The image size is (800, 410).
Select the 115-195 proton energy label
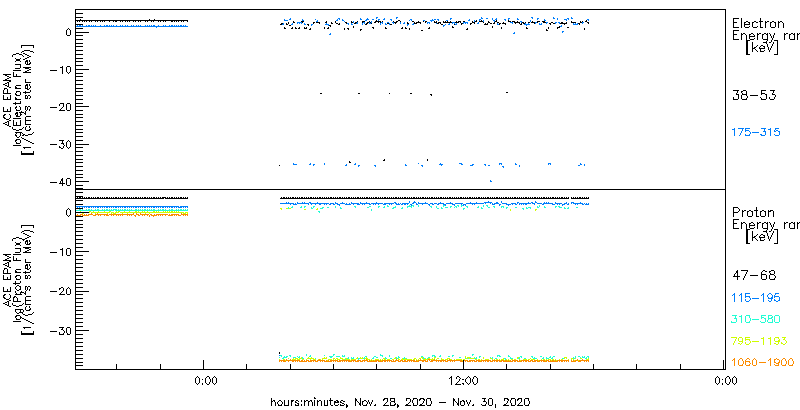pos(756,298)
